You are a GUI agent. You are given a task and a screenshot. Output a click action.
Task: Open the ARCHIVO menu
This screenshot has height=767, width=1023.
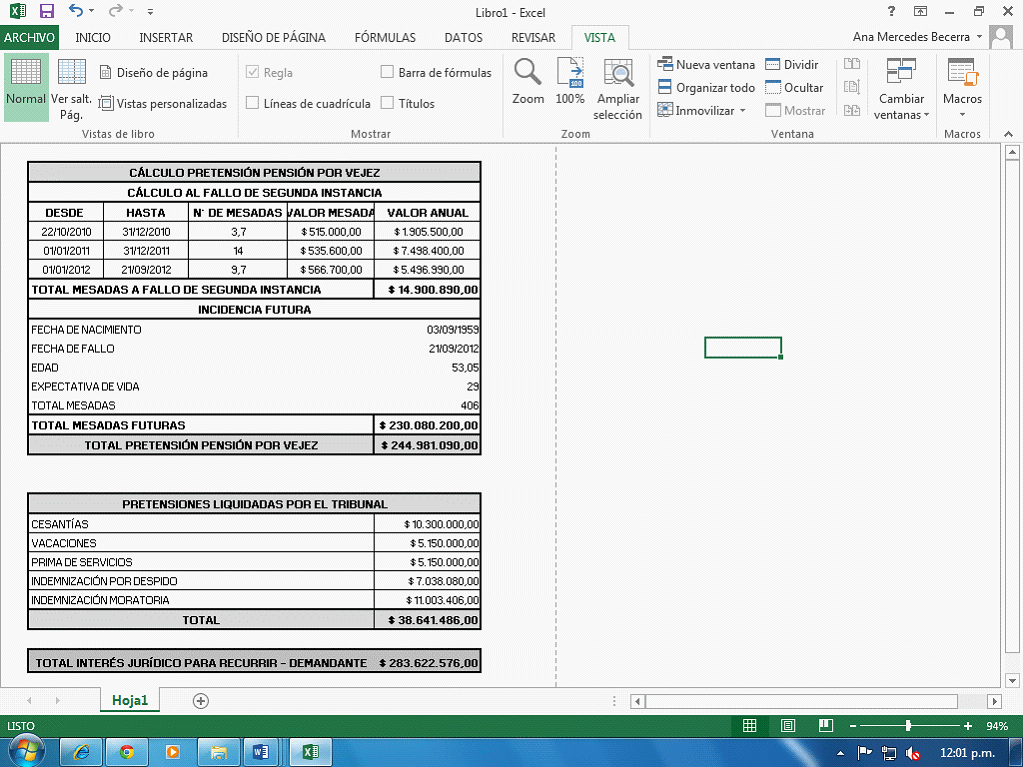(29, 38)
